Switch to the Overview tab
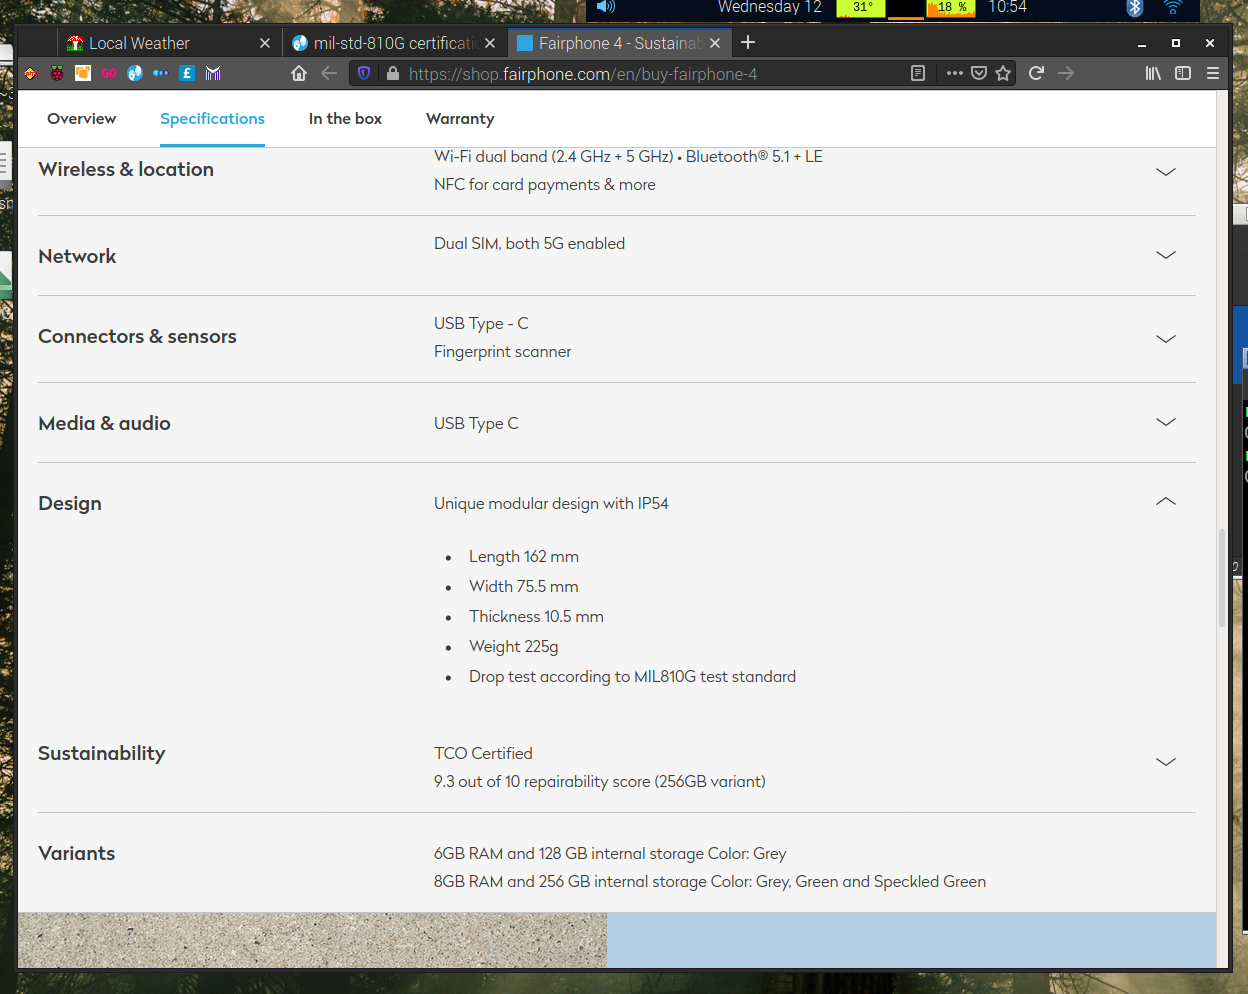 (81, 119)
